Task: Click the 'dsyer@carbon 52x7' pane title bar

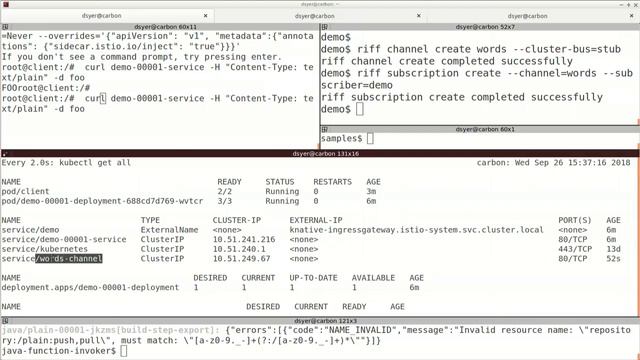Action: [x=480, y=27]
